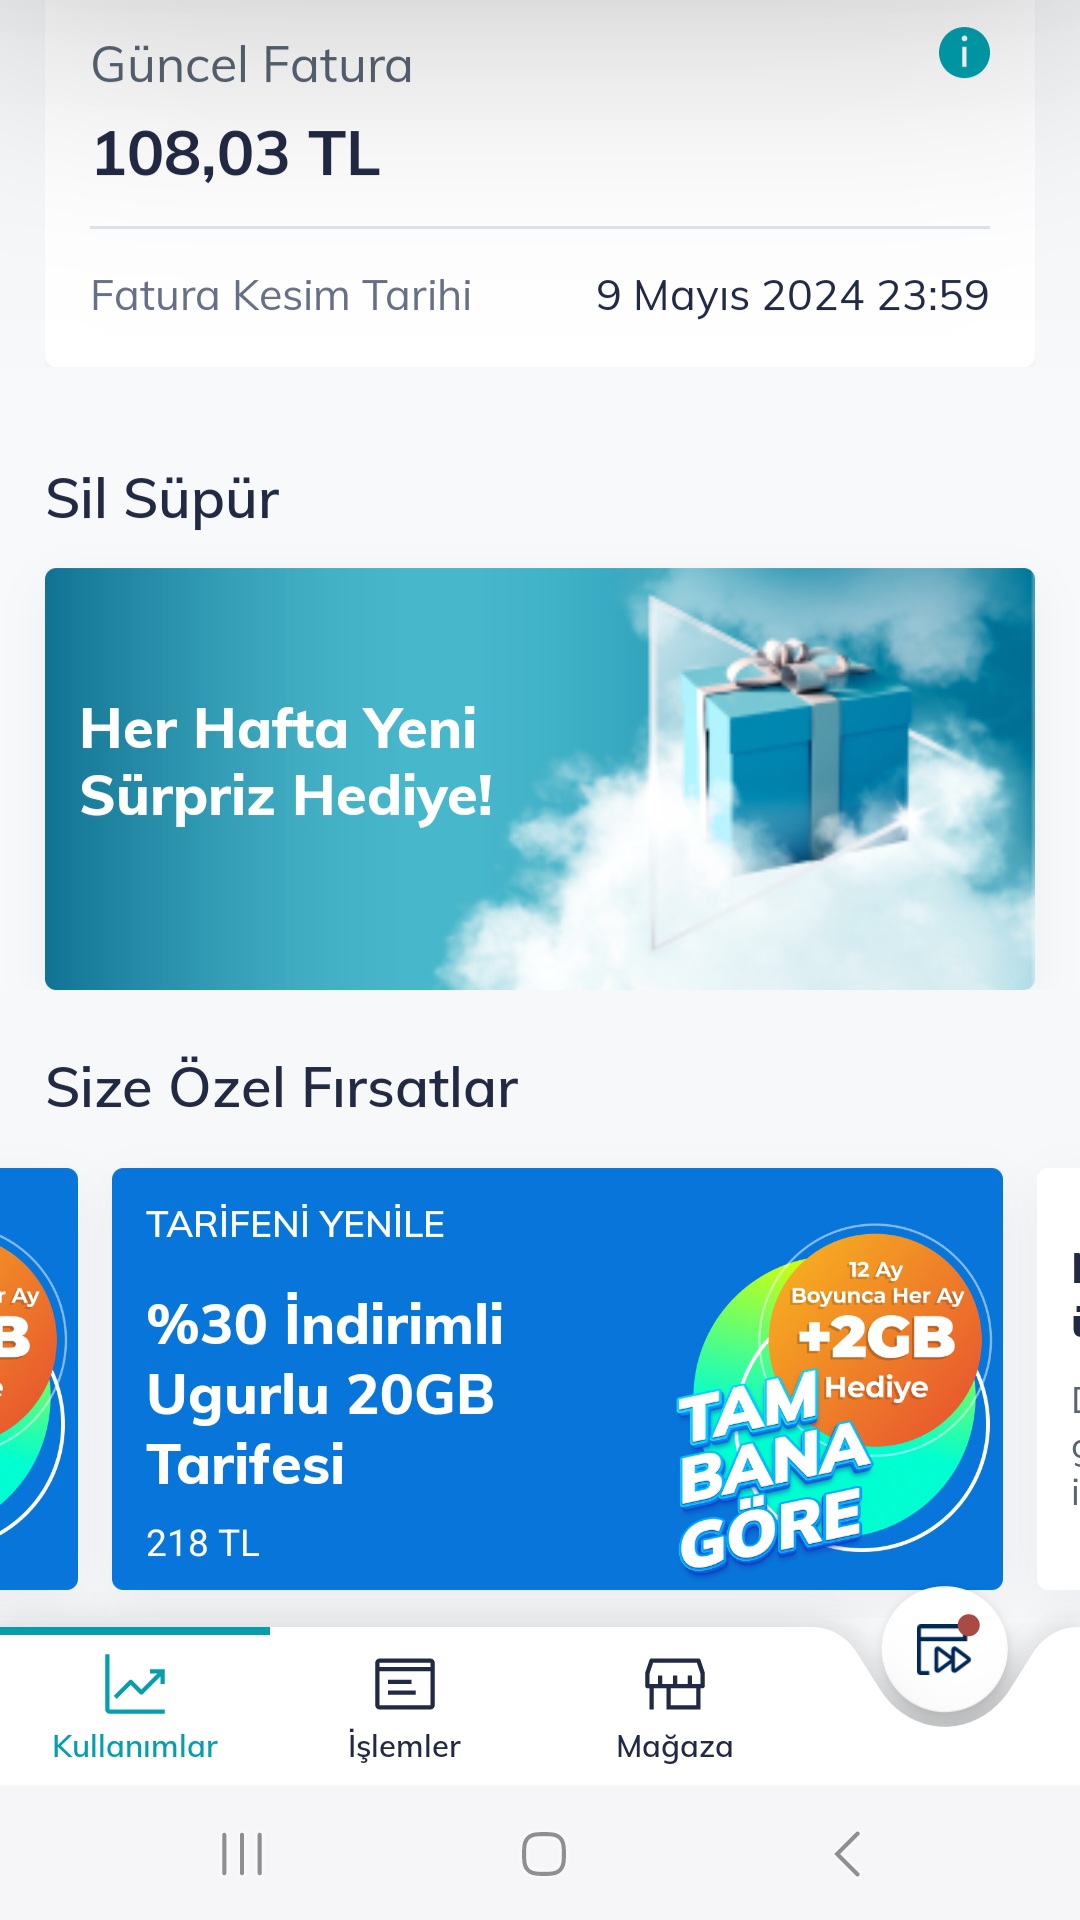Tap the Android recent apps button
Viewport: 1080px width, 1920px height.
pos(242,1854)
